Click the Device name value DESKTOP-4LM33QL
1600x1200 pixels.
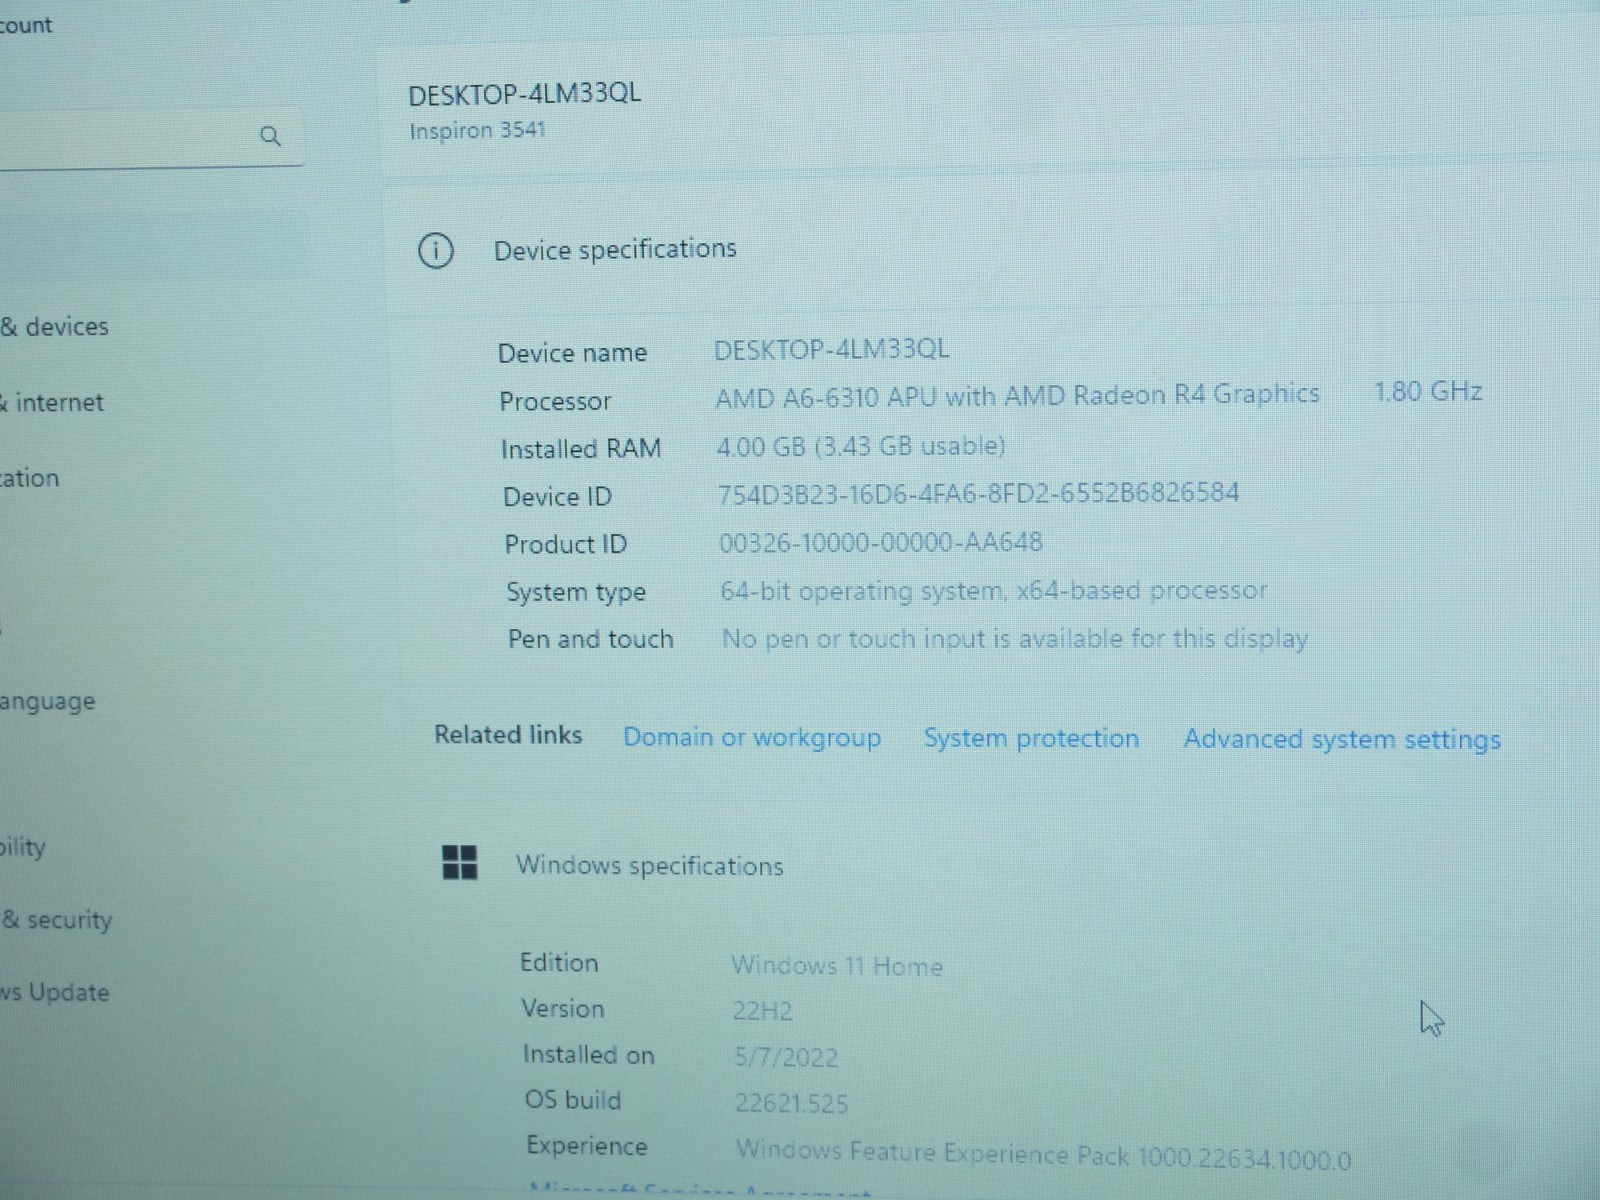pyautogui.click(x=831, y=350)
